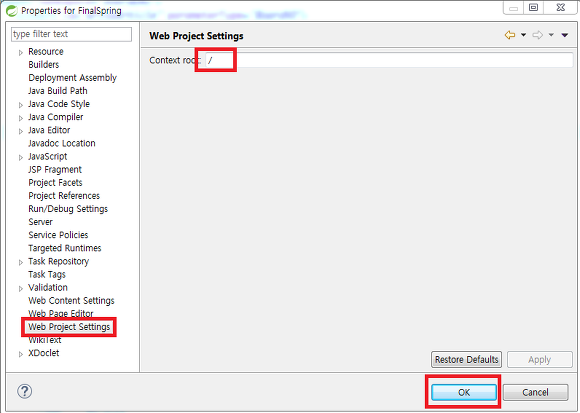Click the help question mark icon
Image resolution: width=580 pixels, height=413 pixels.
(x=24, y=391)
